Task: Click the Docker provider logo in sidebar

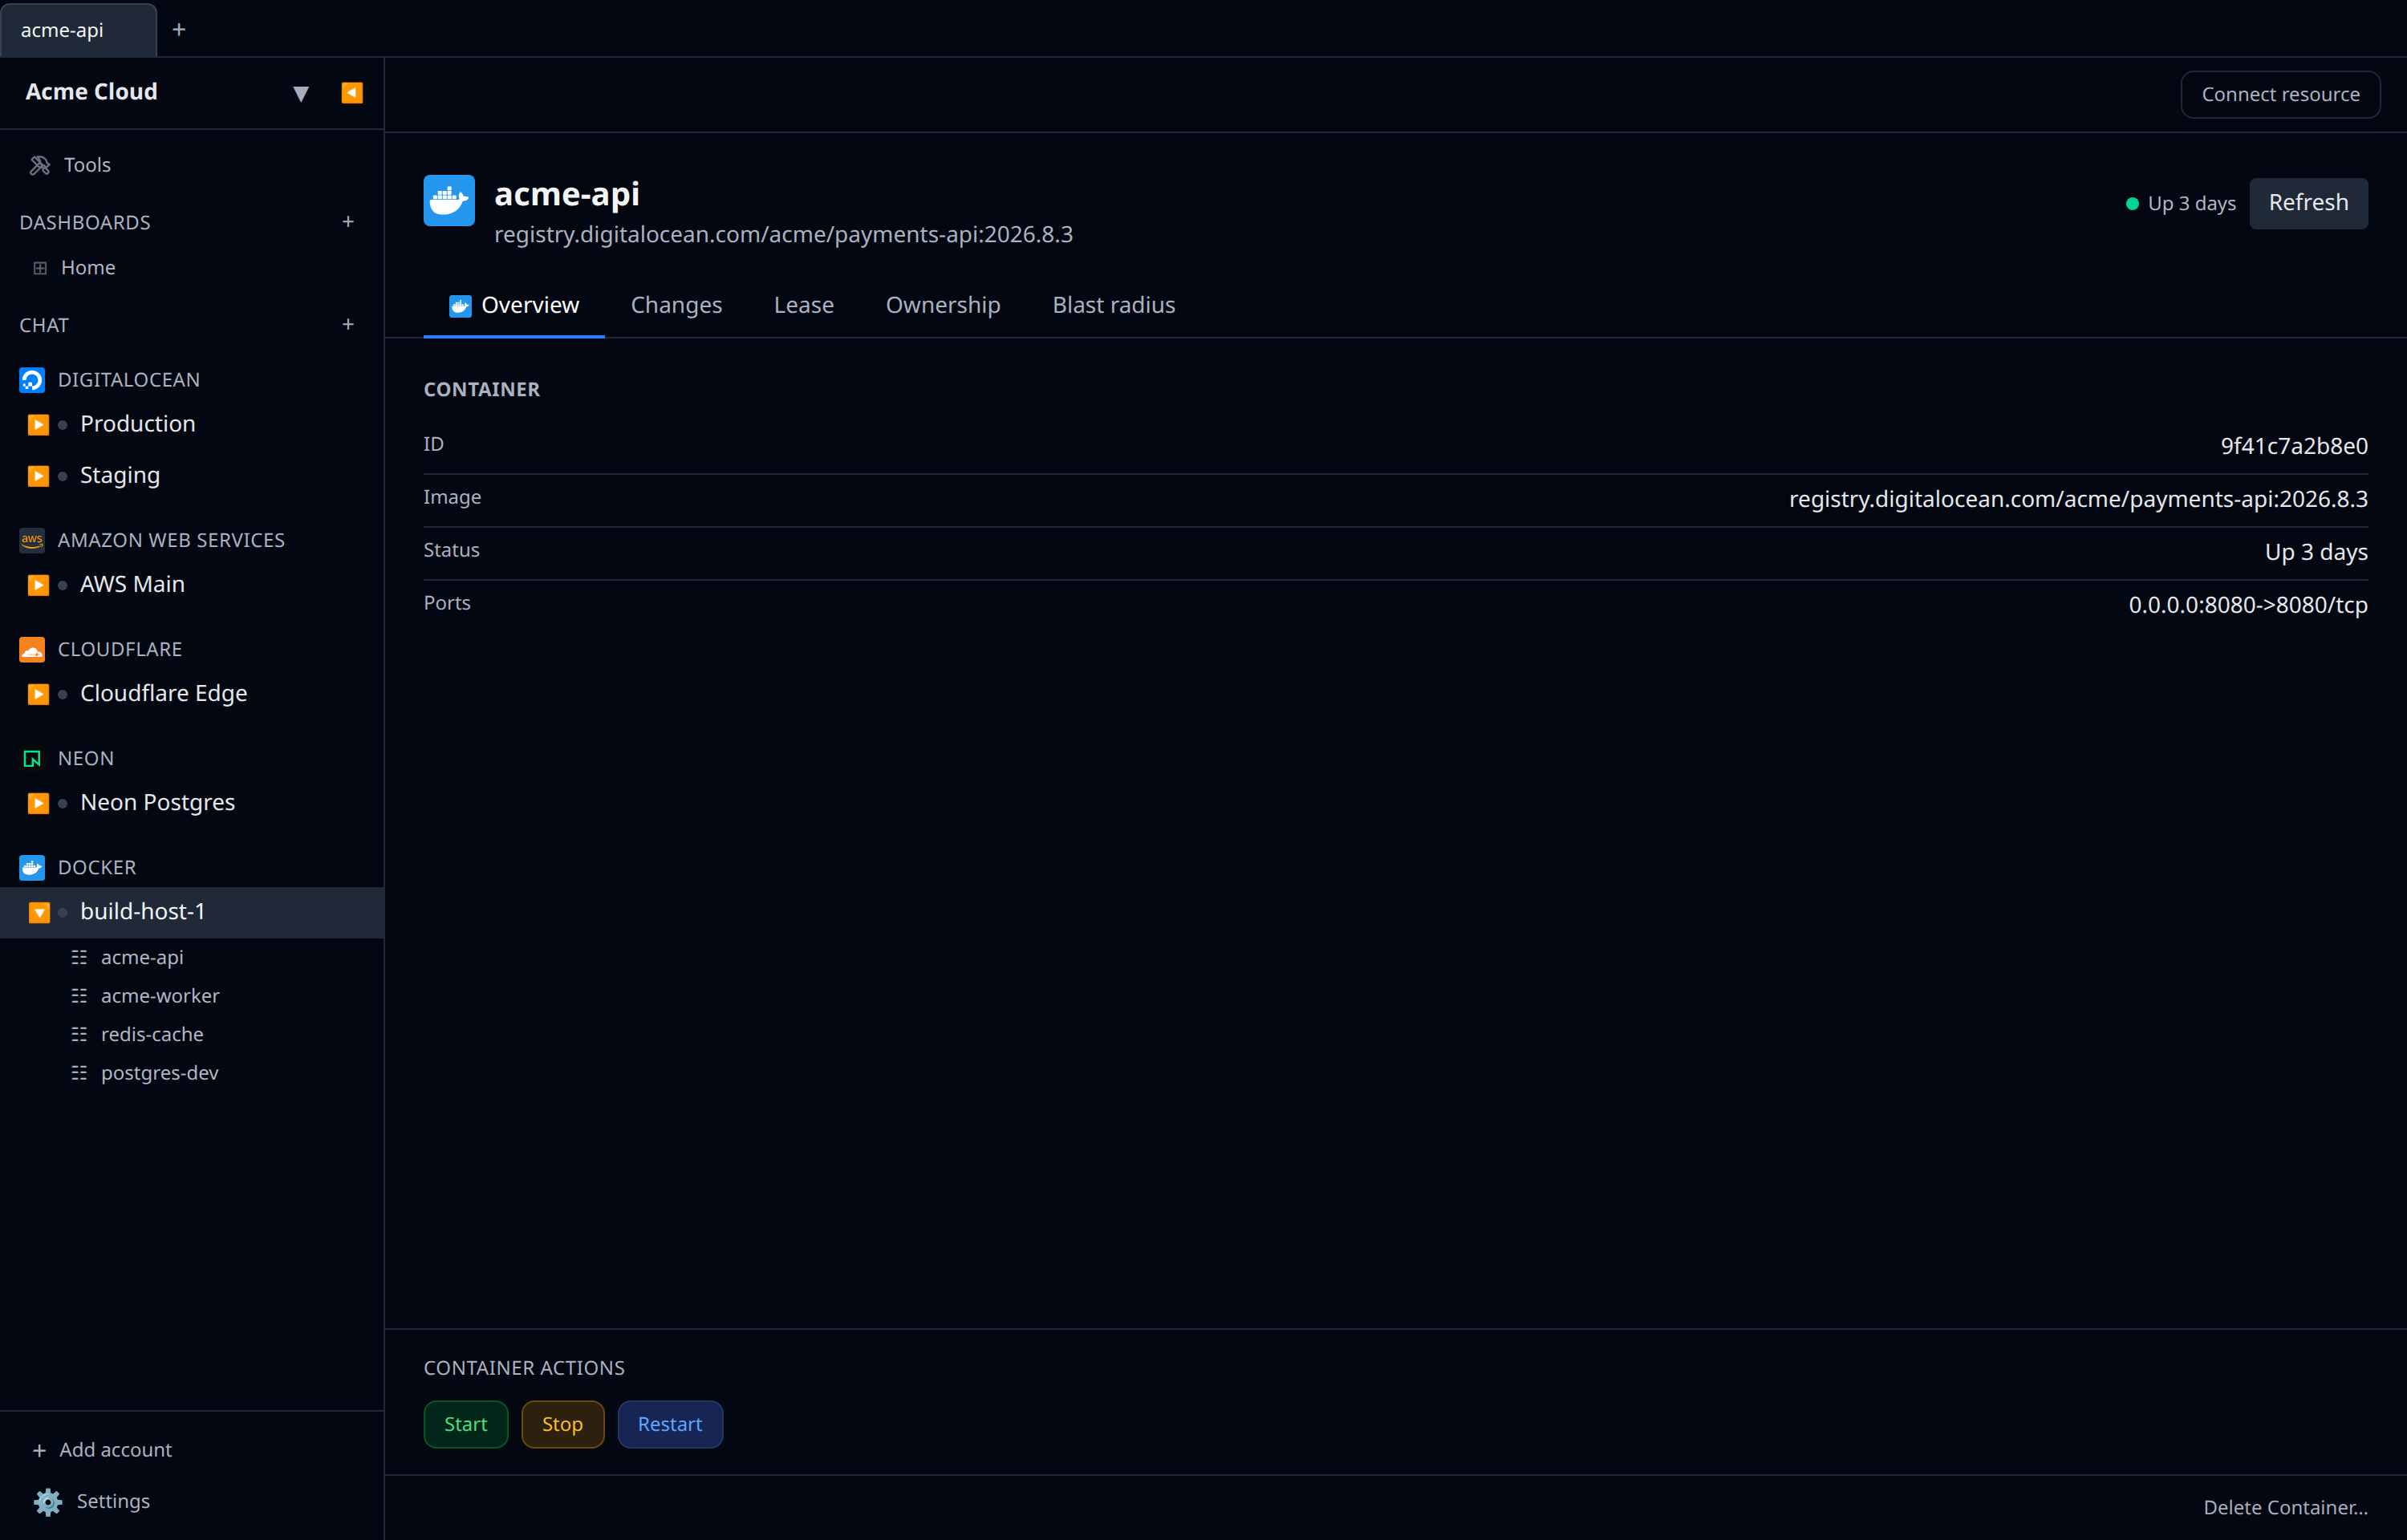Action: pos(32,868)
